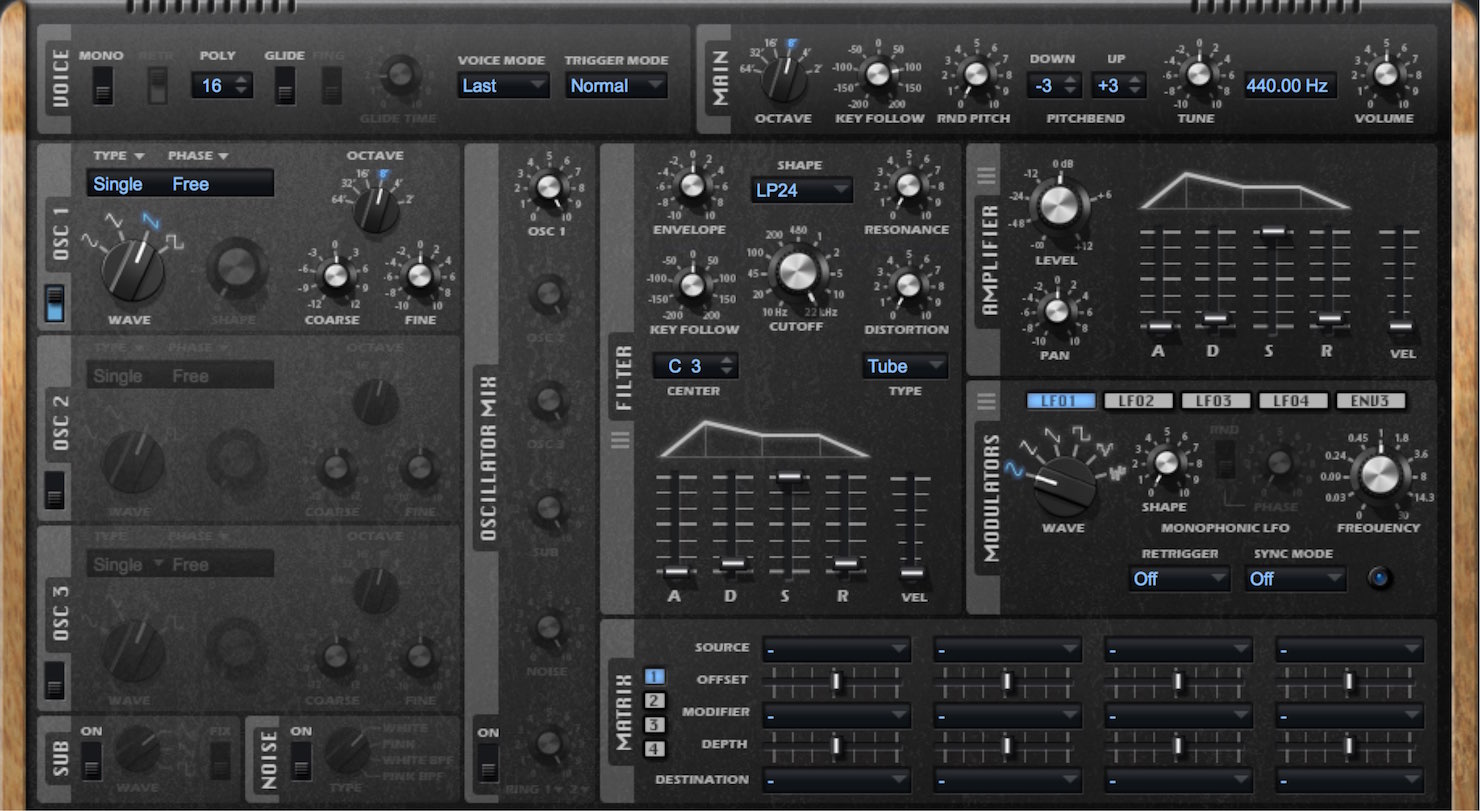Click the OSC 1 Octave knob
Screen dimensions: 1480x811
coord(376,208)
